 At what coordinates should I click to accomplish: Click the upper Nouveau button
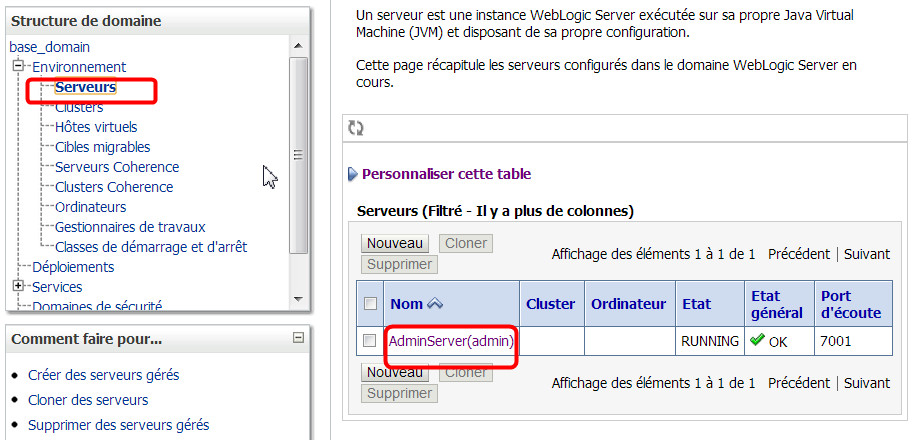point(395,243)
